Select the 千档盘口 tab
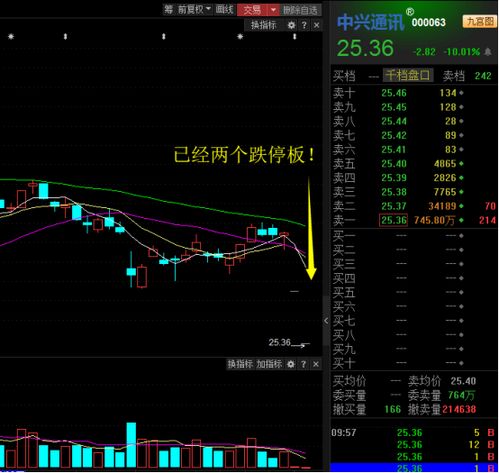This screenshot has height=473, width=499. (408, 75)
